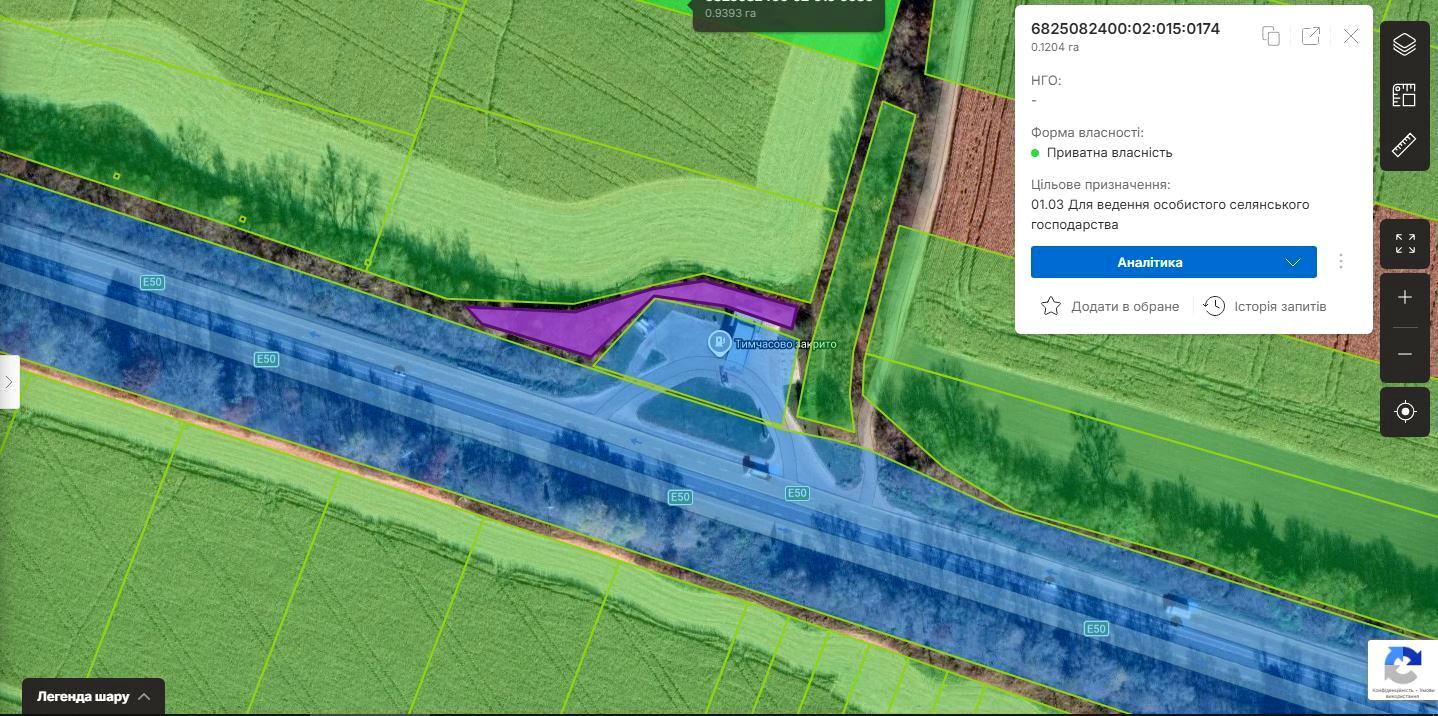This screenshot has height=716, width=1438.
Task: Copy the cadastral number 6825082400:02:015:0174
Action: (x=1271, y=36)
